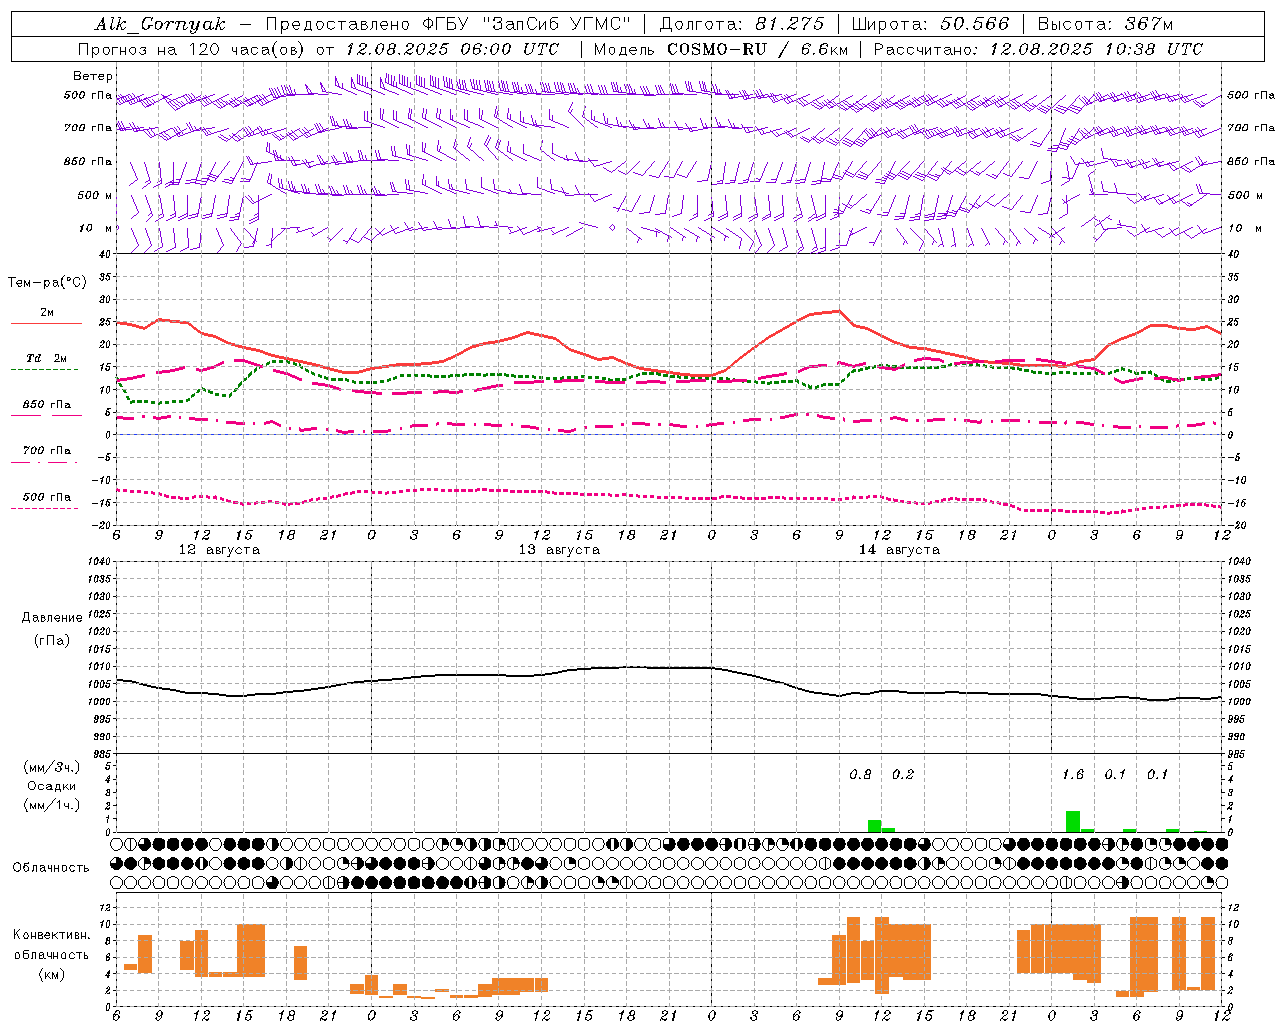Image resolution: width=1280 pixels, height=1024 pixels.
Task: Click the (мм/3ч.) precipitation unit label
Action: 51,767
